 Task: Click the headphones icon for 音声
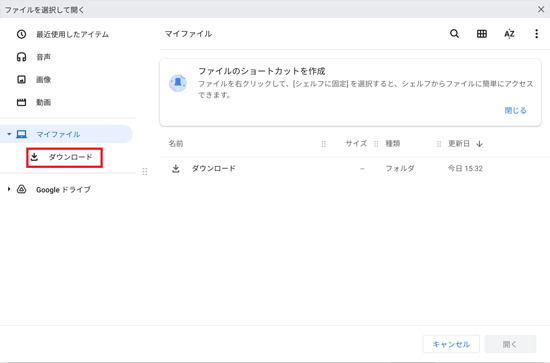tap(21, 57)
